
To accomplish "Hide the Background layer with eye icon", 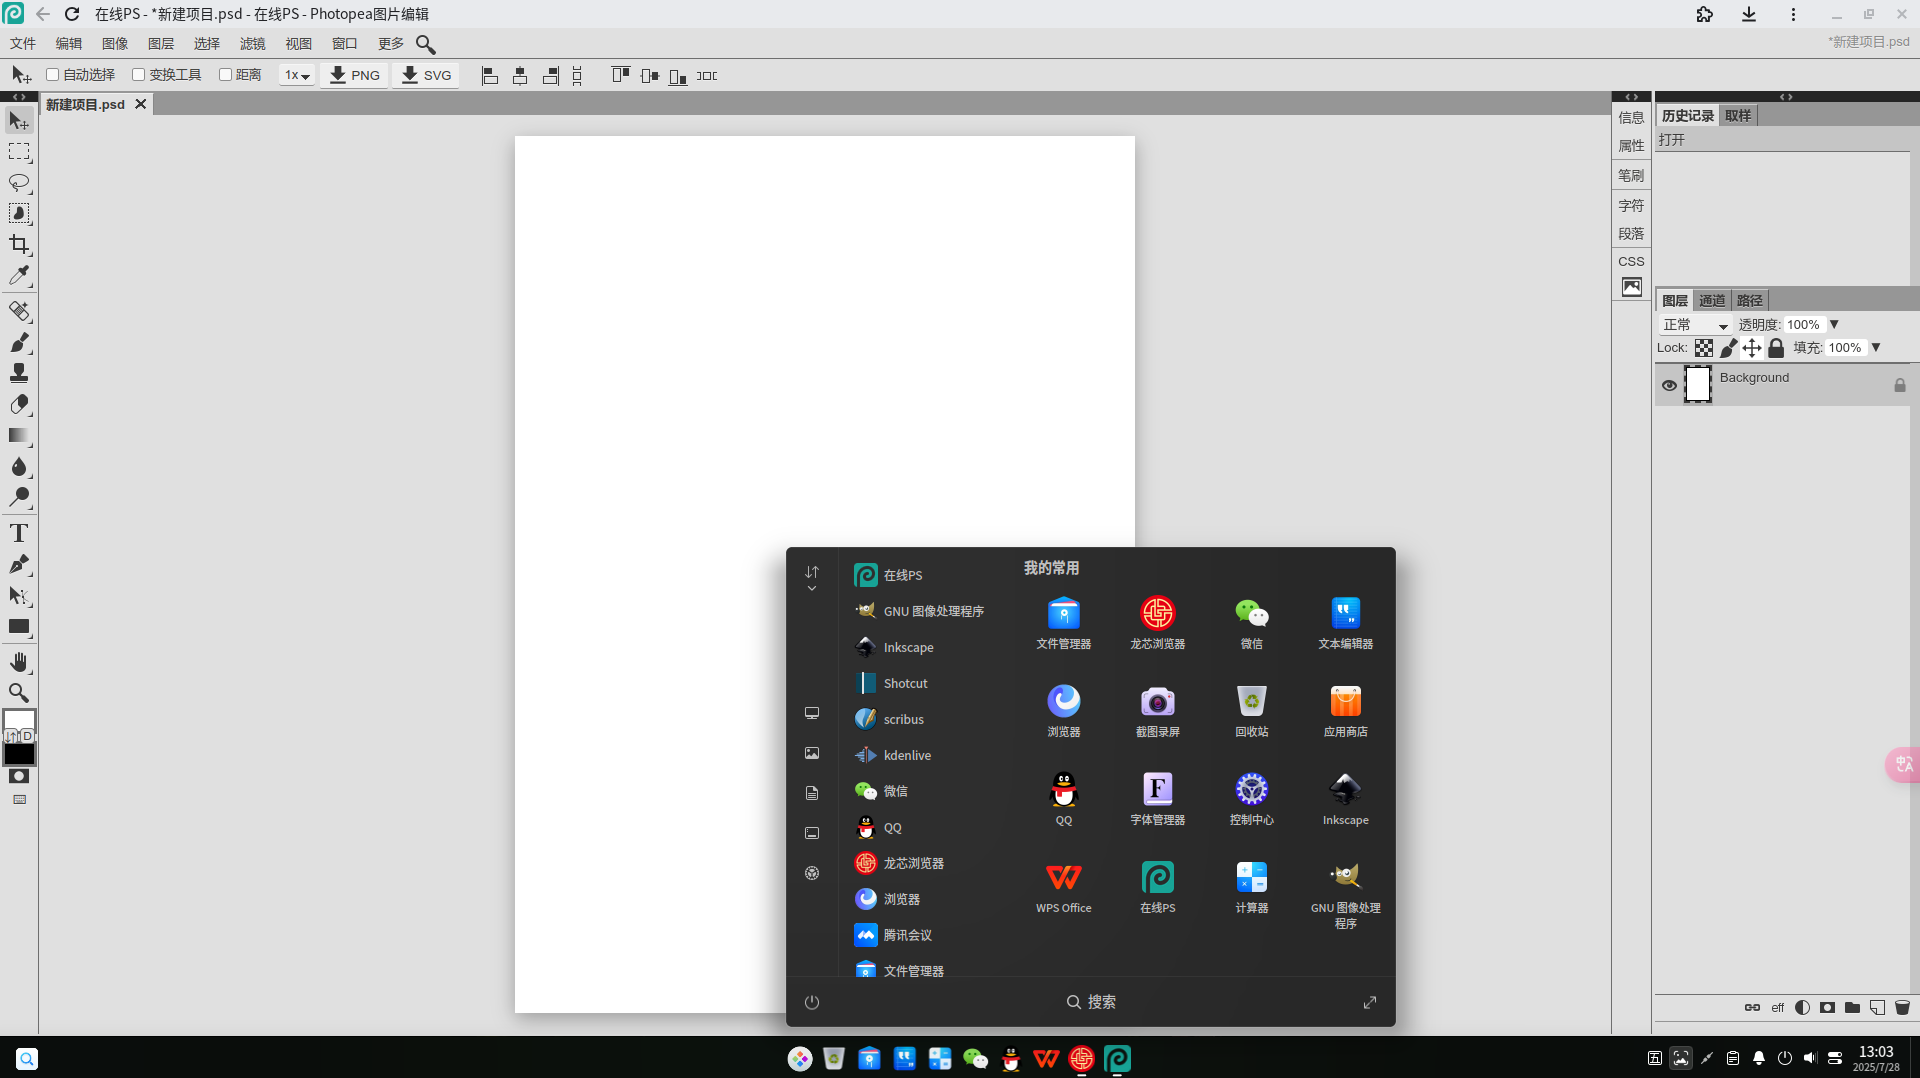I will point(1669,385).
